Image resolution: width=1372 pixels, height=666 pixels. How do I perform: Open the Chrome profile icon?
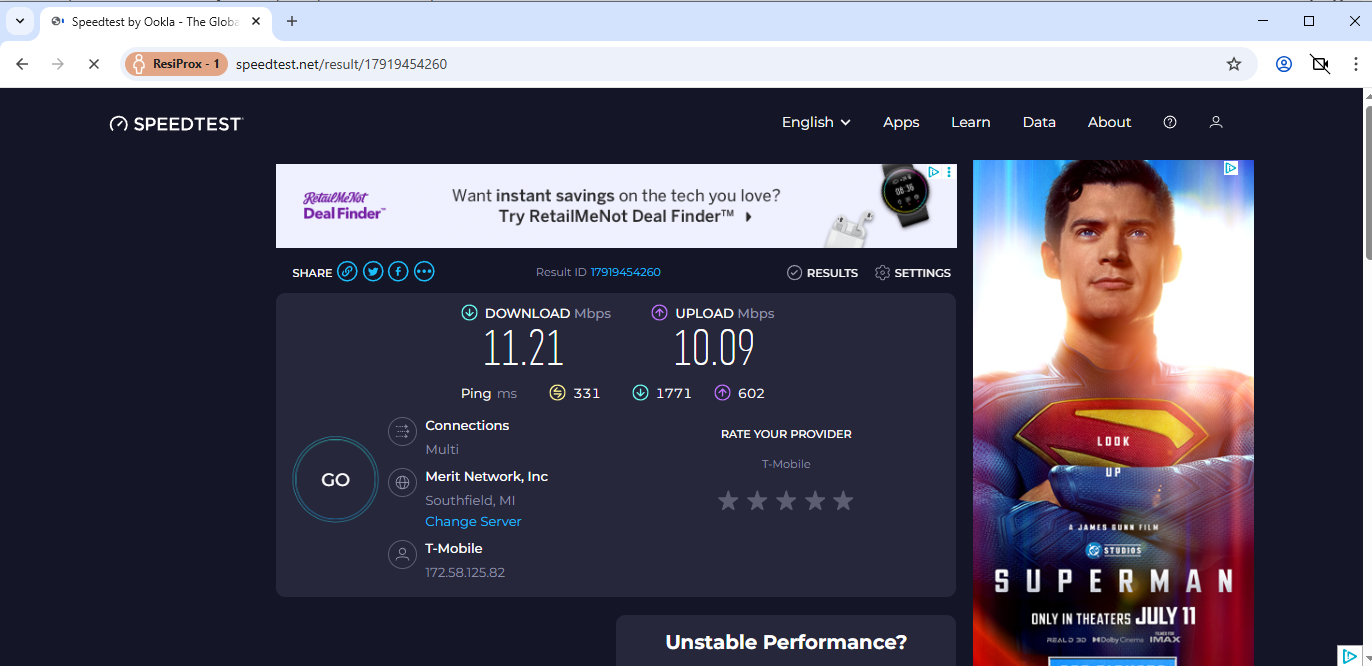pos(1284,64)
